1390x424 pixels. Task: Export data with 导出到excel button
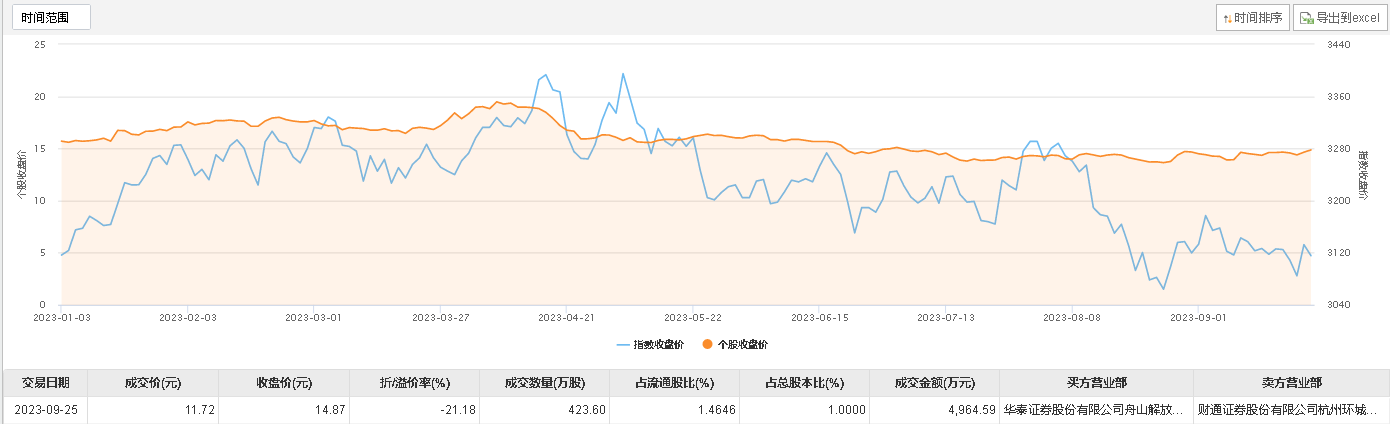coord(1339,18)
